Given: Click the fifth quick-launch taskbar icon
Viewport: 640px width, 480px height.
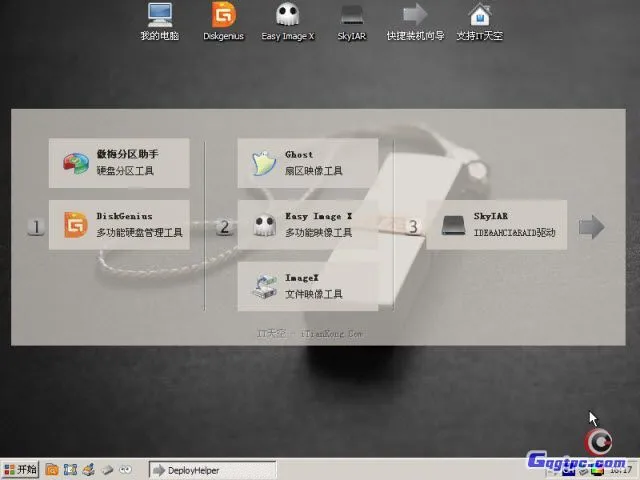Looking at the screenshot, I should point(125,470).
